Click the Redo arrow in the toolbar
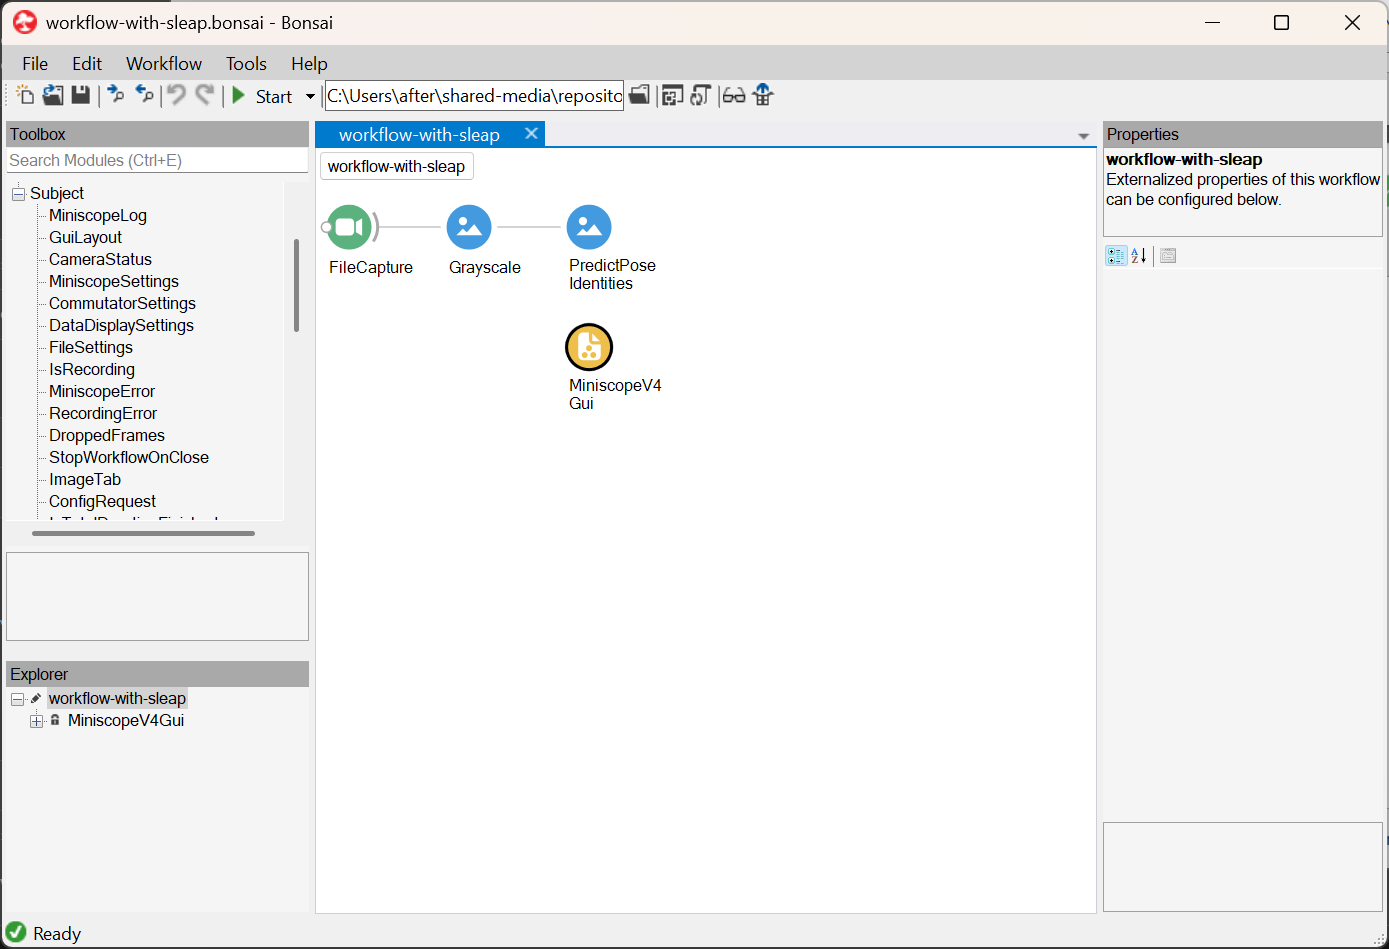1389x949 pixels. click(x=205, y=95)
